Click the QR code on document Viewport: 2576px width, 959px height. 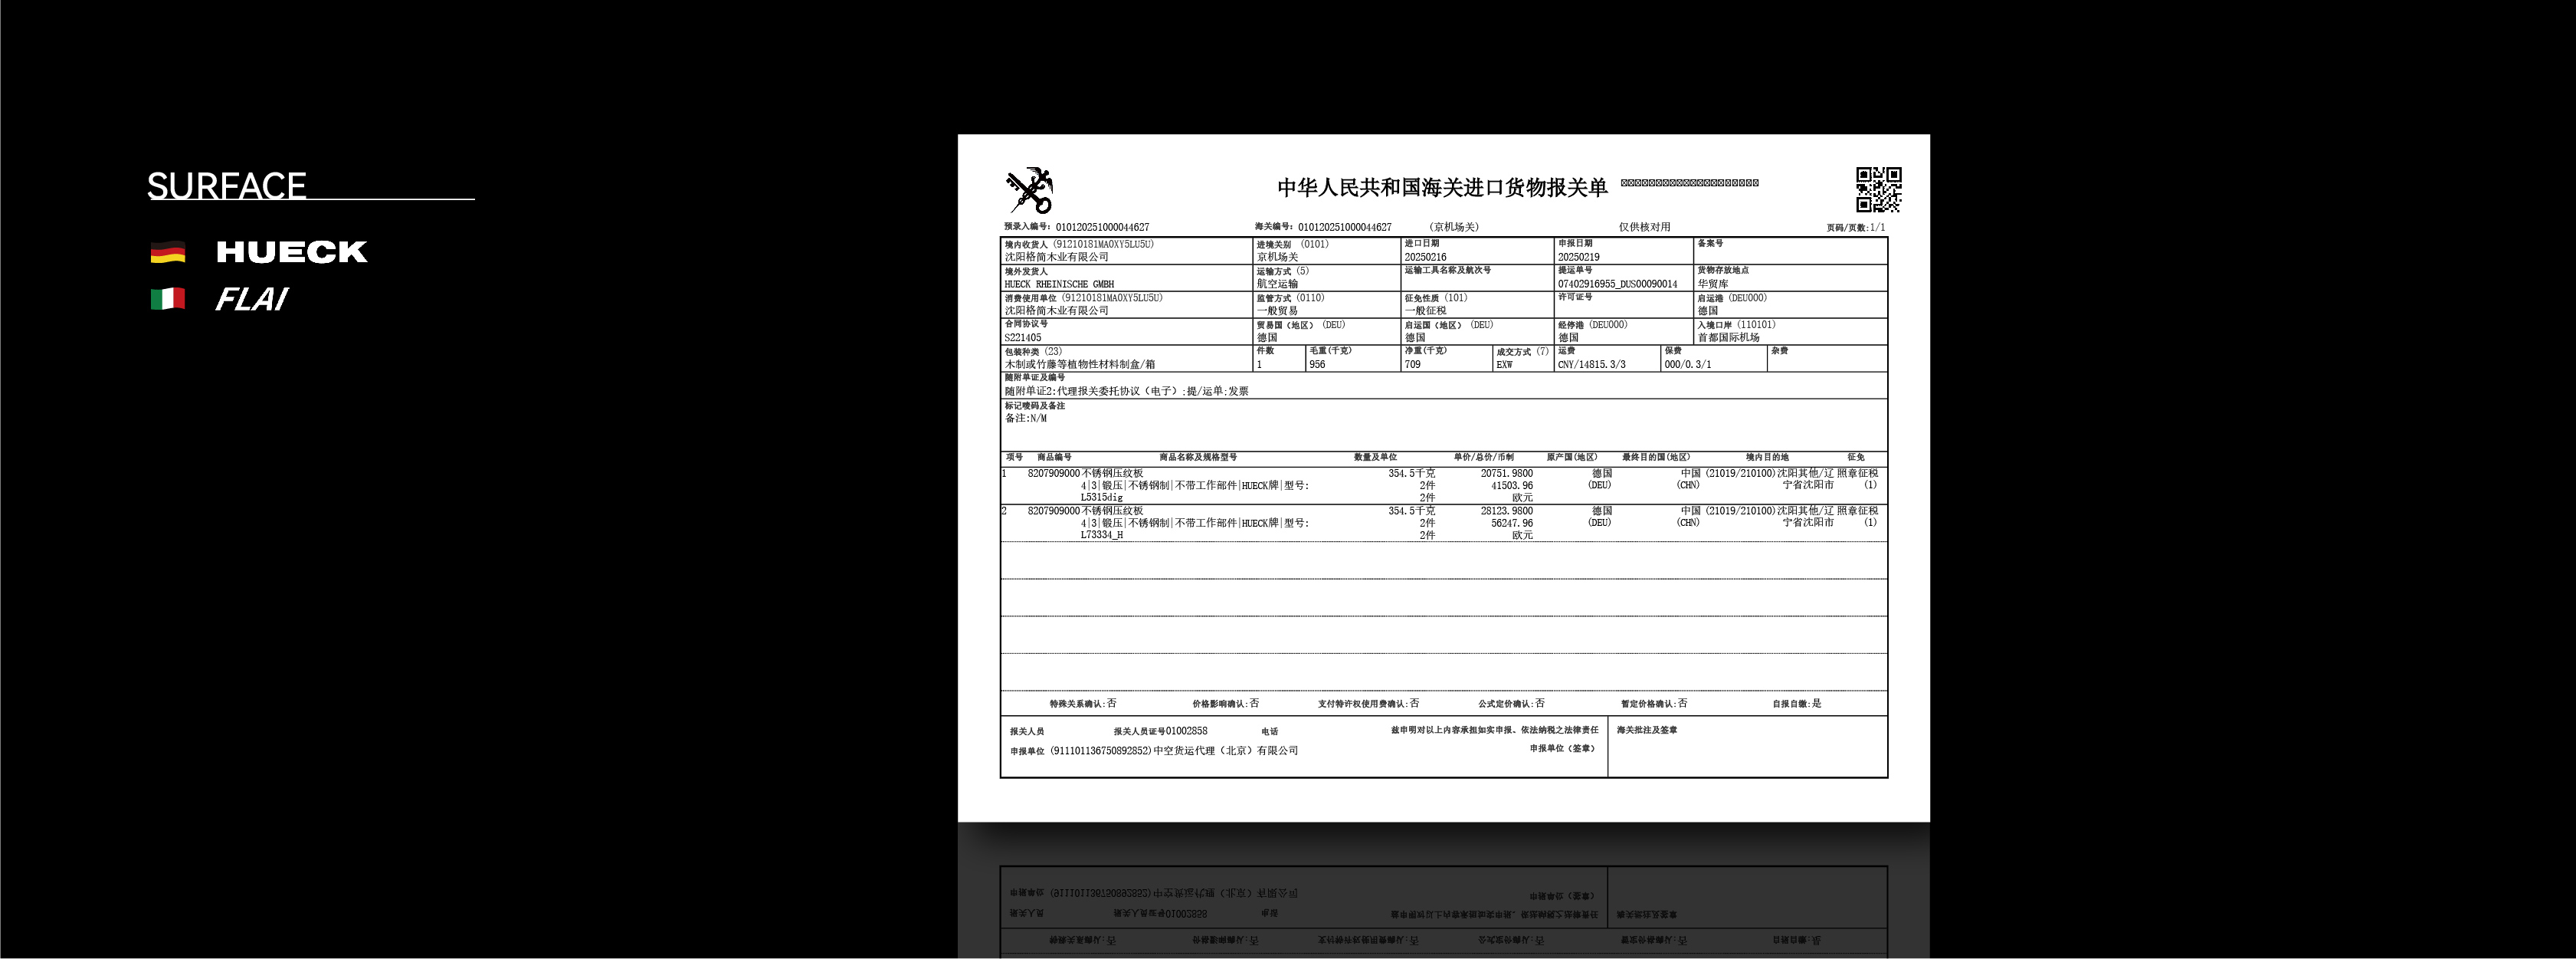click(1878, 190)
